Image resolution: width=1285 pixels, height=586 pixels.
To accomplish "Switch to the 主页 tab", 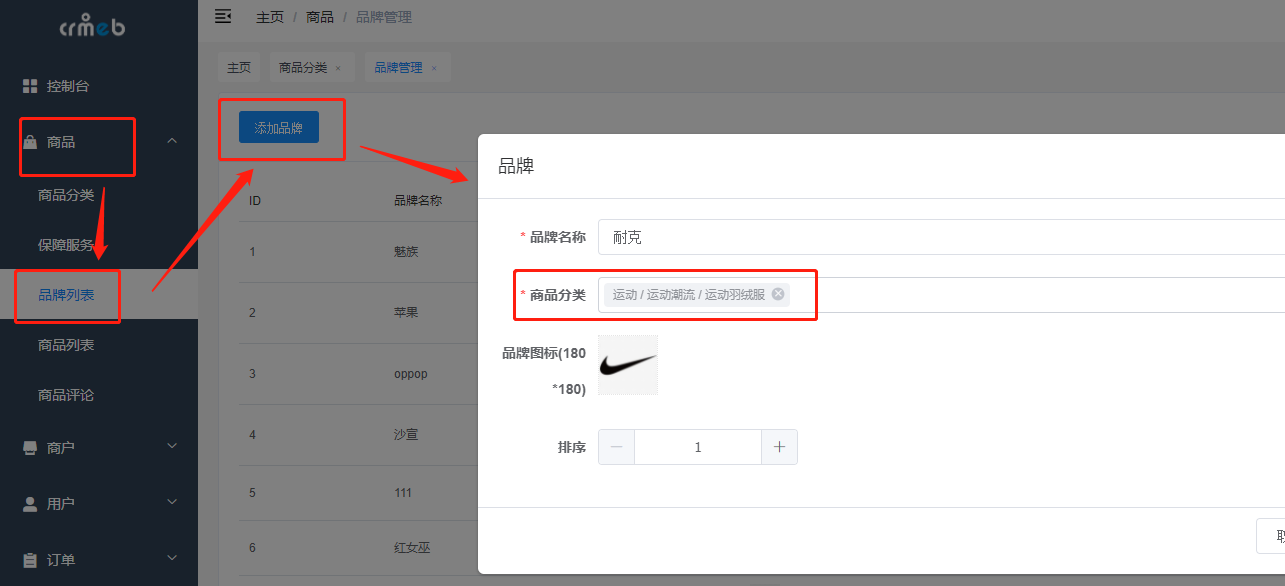I will coord(239,66).
